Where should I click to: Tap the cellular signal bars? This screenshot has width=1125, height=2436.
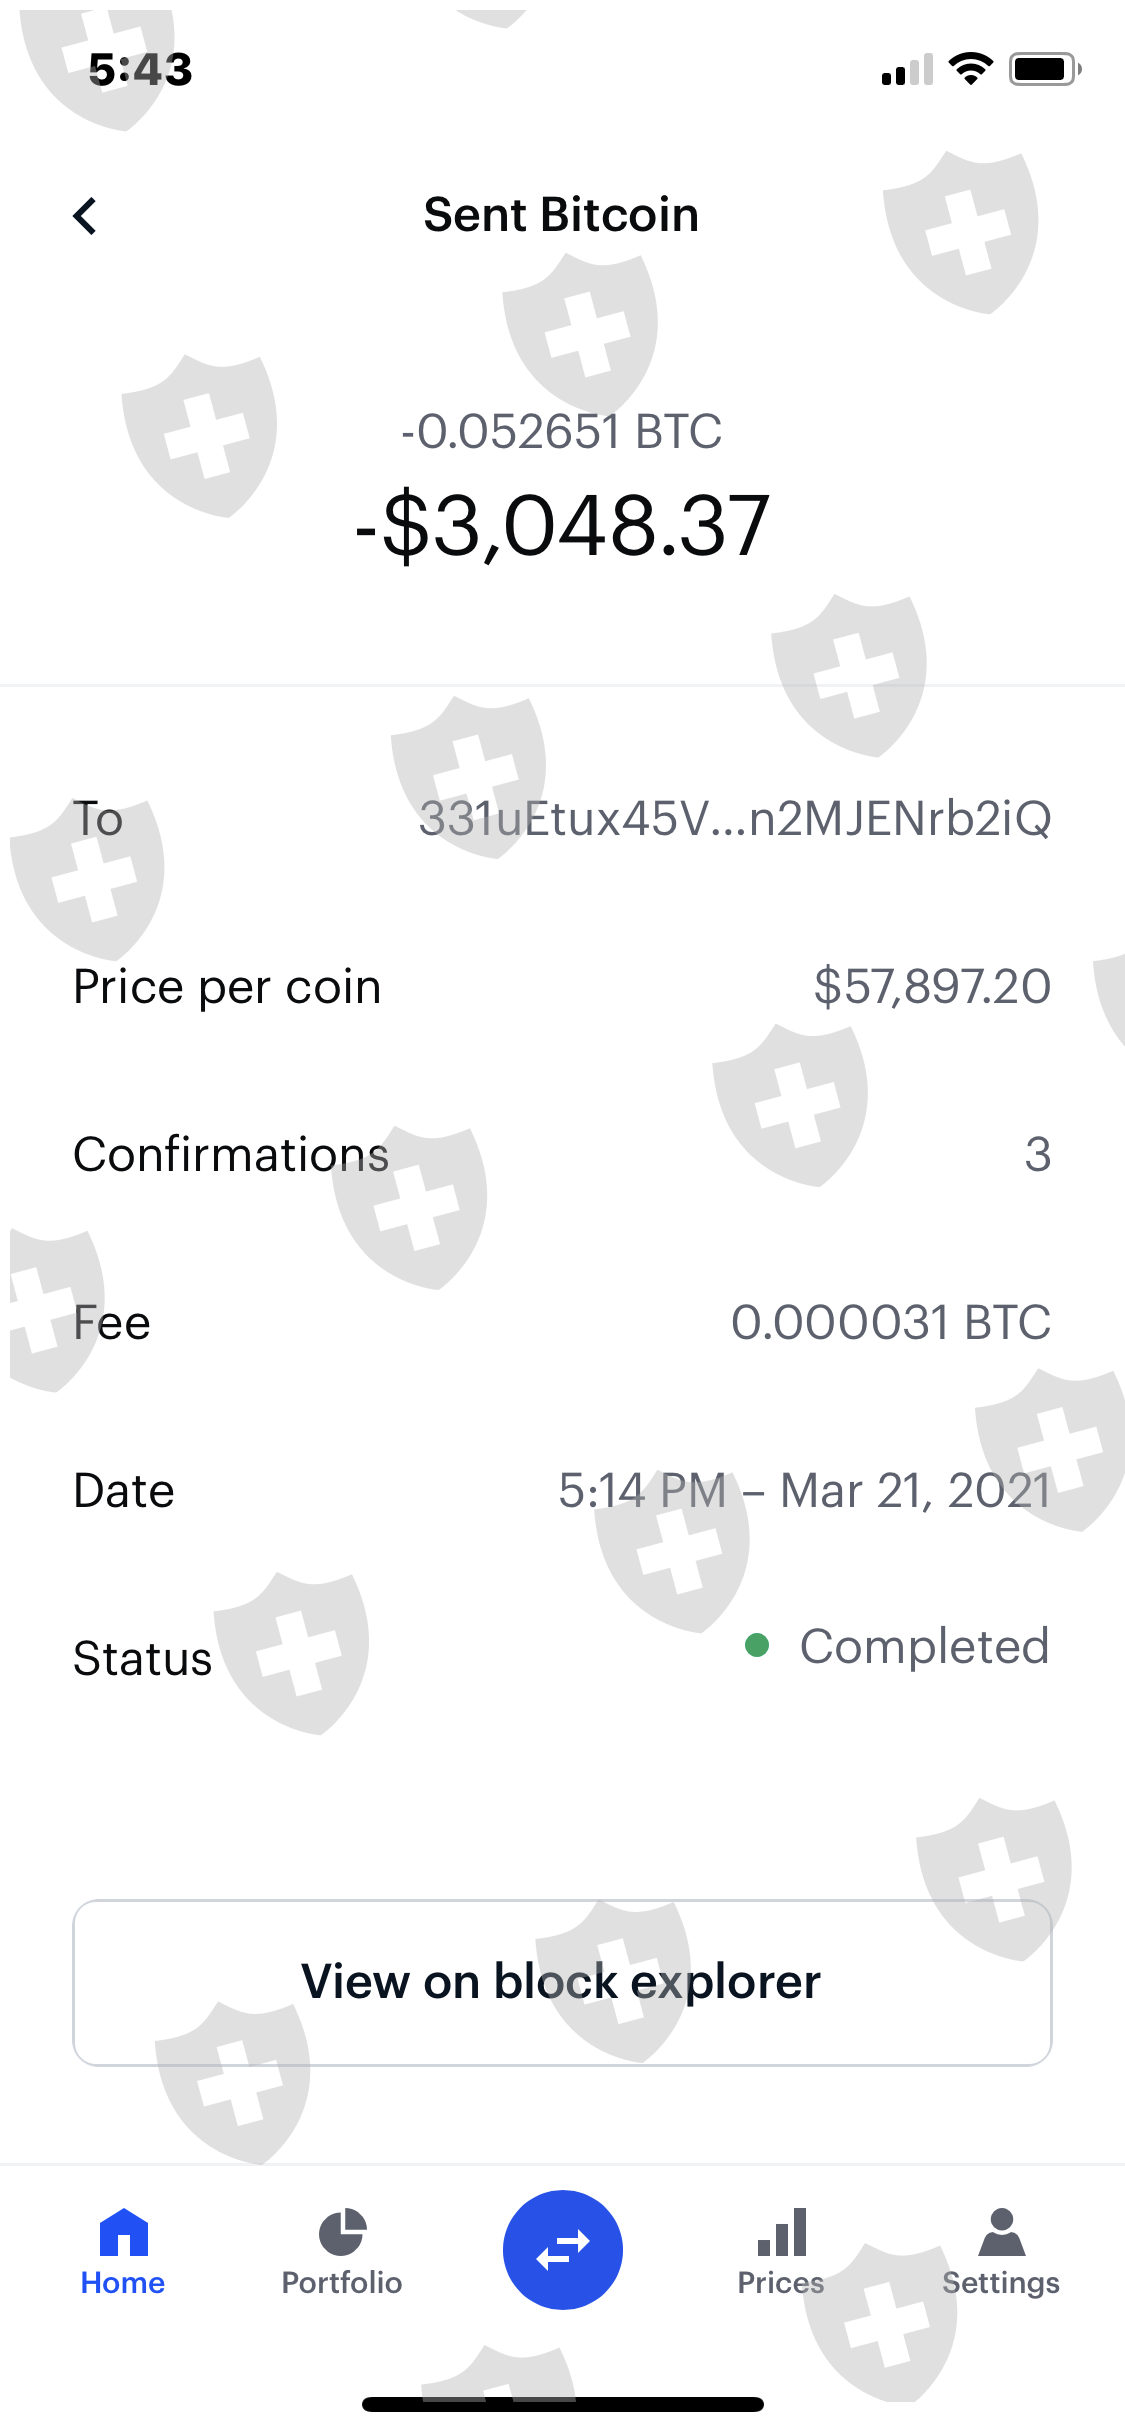[906, 70]
